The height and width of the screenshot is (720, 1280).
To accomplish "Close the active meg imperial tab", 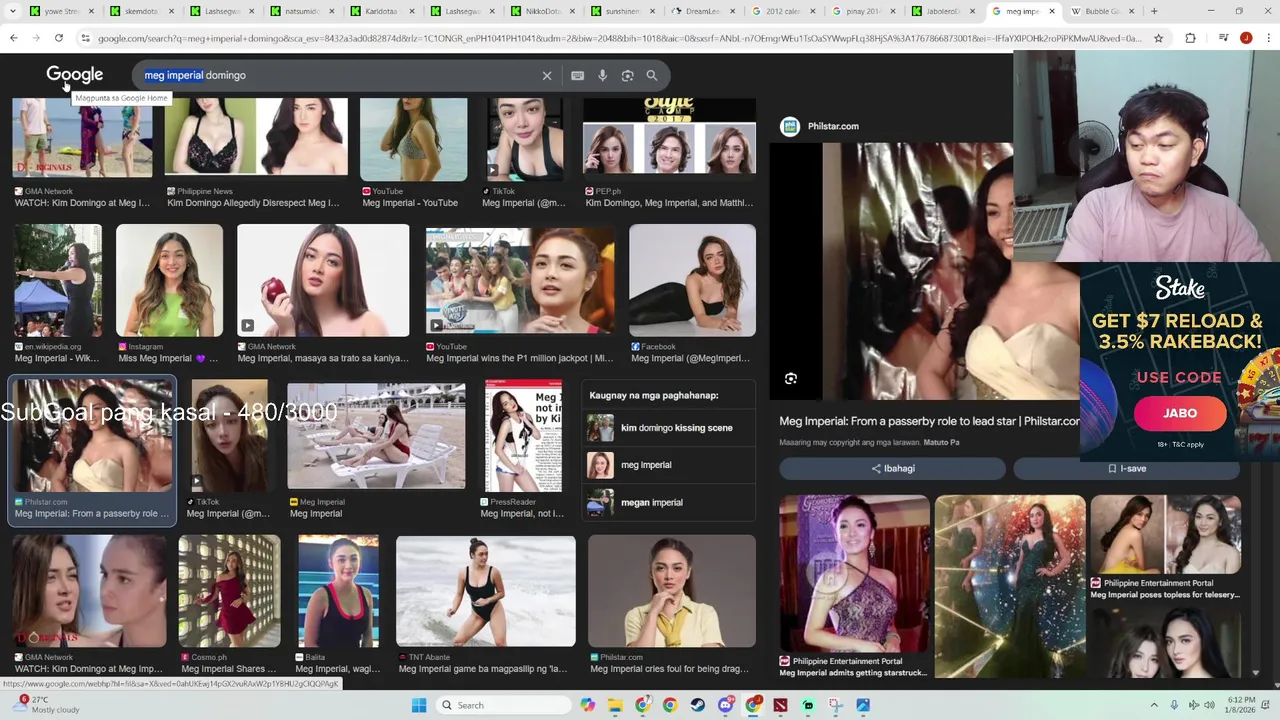I will point(1051,11).
